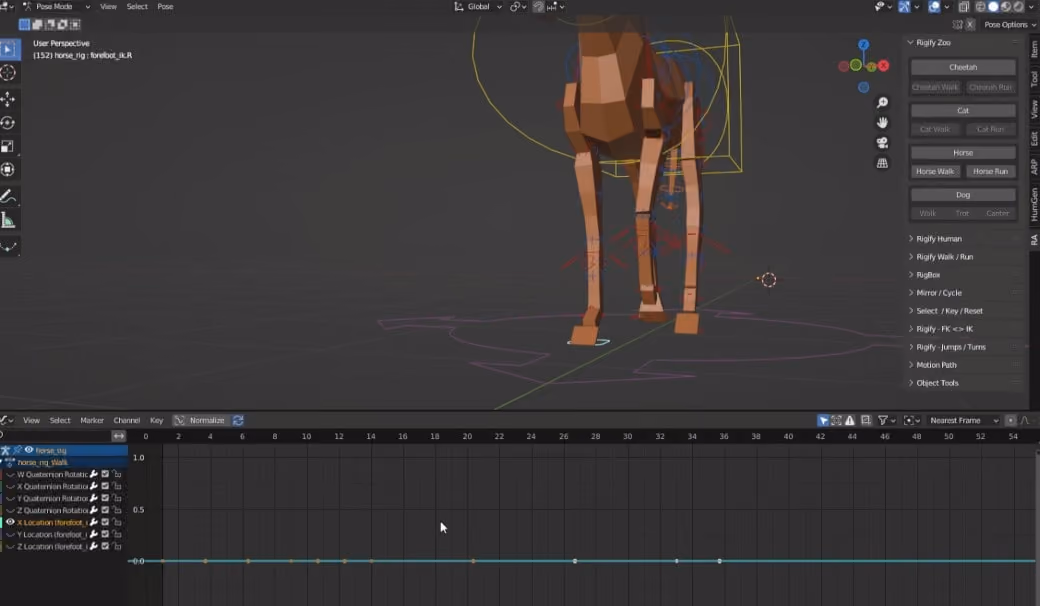Viewport: 1040px width, 606px height.
Task: Click the viewport zoom magnifier icon
Action: point(882,103)
